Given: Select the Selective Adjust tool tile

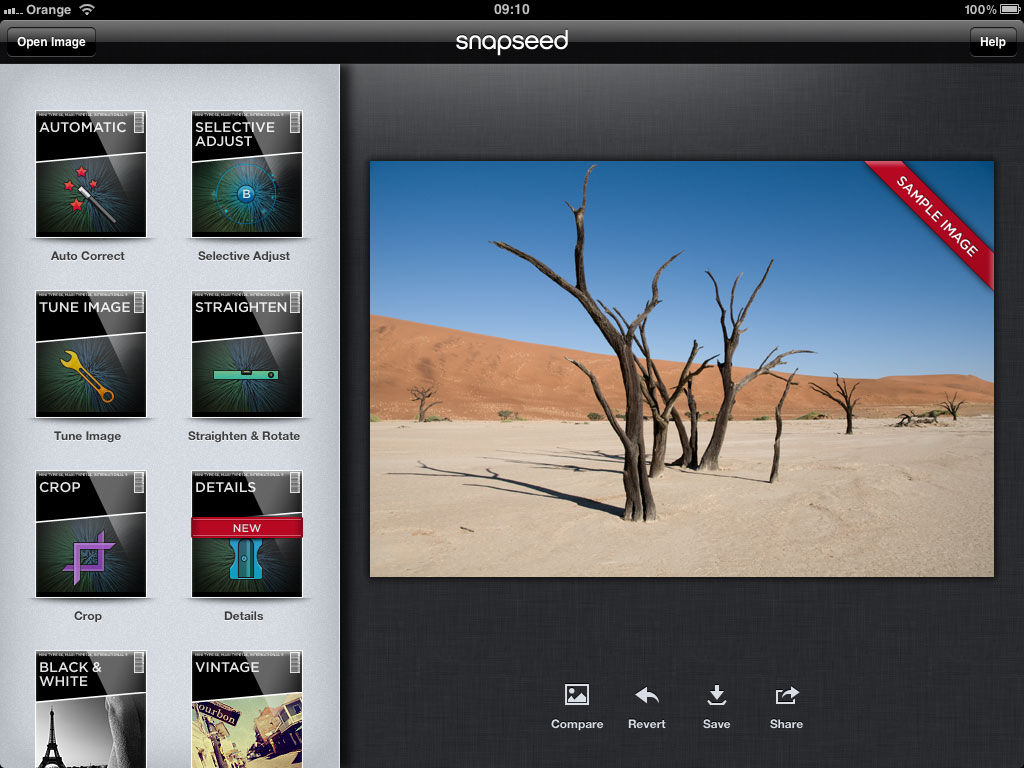Looking at the screenshot, I should click(246, 174).
